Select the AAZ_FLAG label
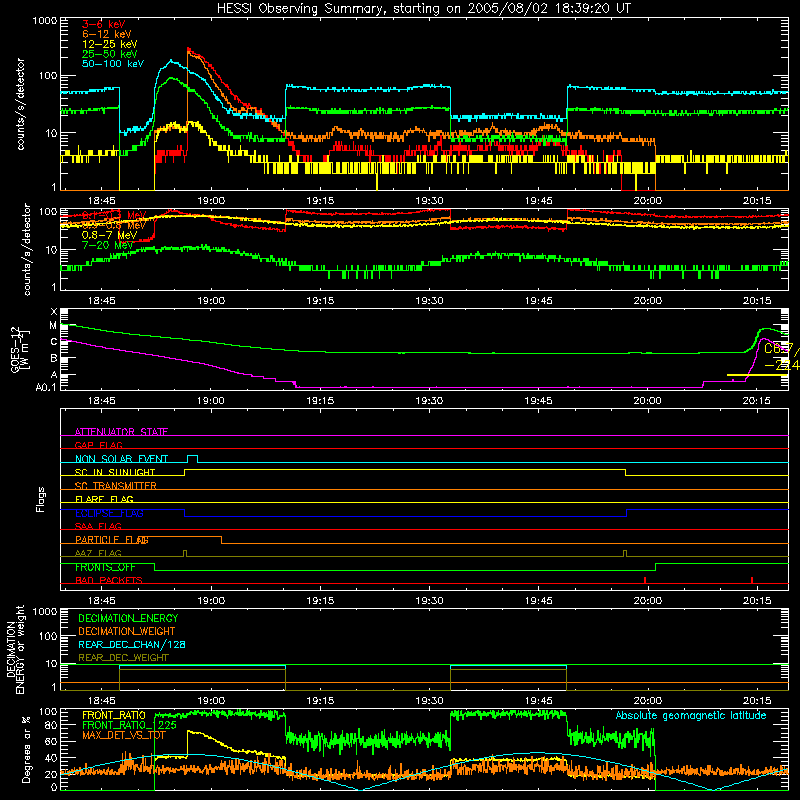Viewport: 800px width, 800px height. [x=98, y=553]
